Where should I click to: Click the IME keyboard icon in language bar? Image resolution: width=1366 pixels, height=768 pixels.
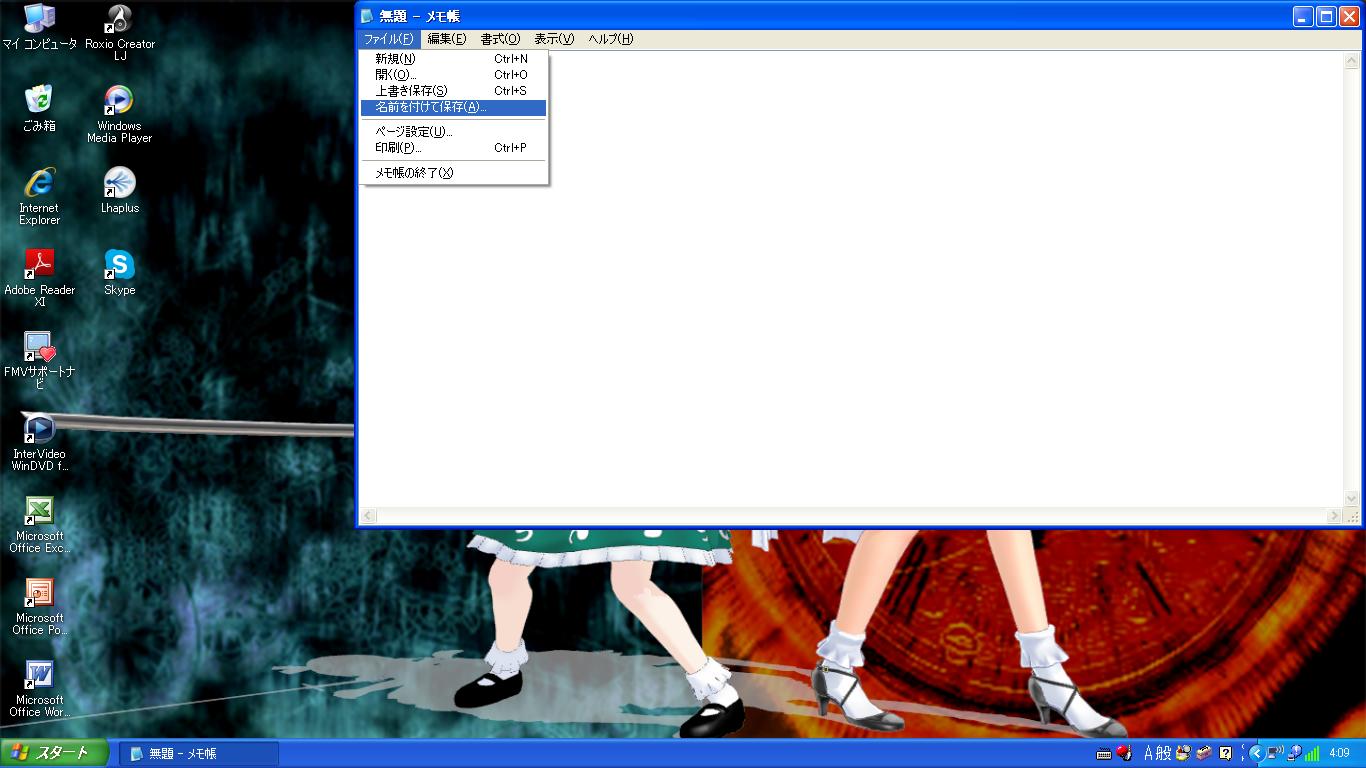coord(1104,753)
